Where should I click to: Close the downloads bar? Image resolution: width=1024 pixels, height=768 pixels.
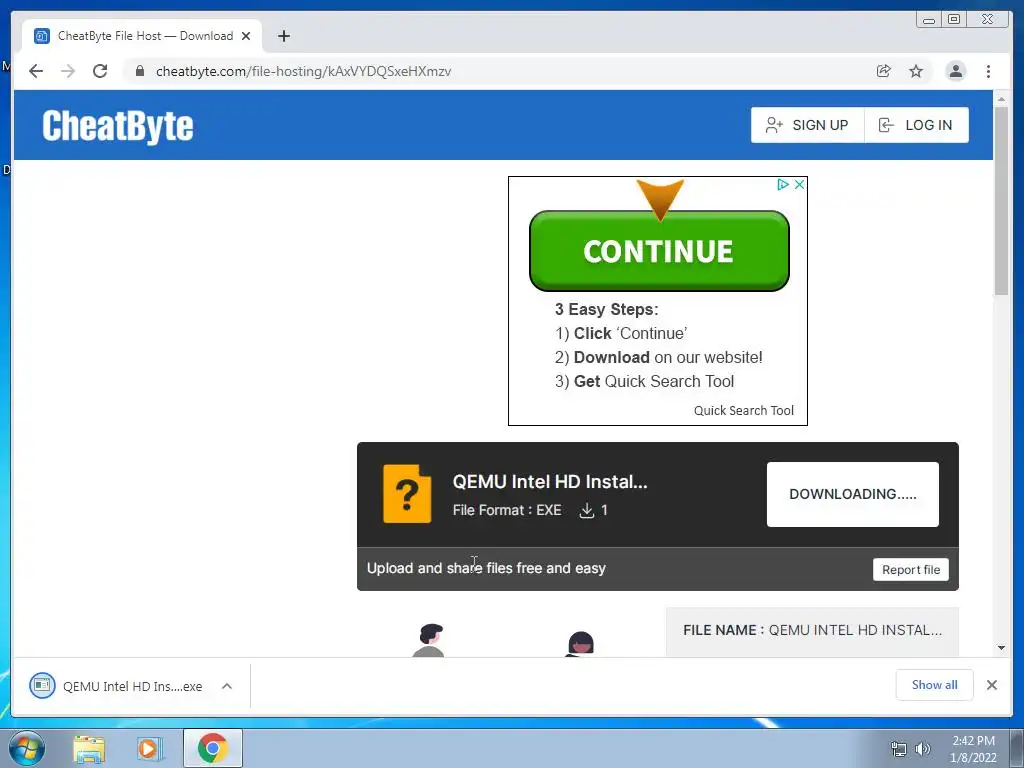[991, 684]
